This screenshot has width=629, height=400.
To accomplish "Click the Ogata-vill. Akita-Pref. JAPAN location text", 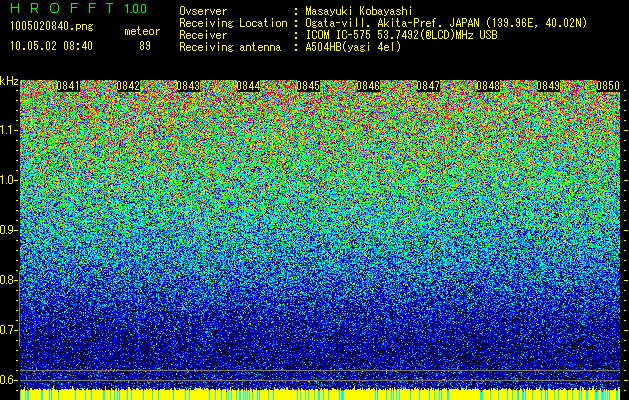I will (446, 23).
